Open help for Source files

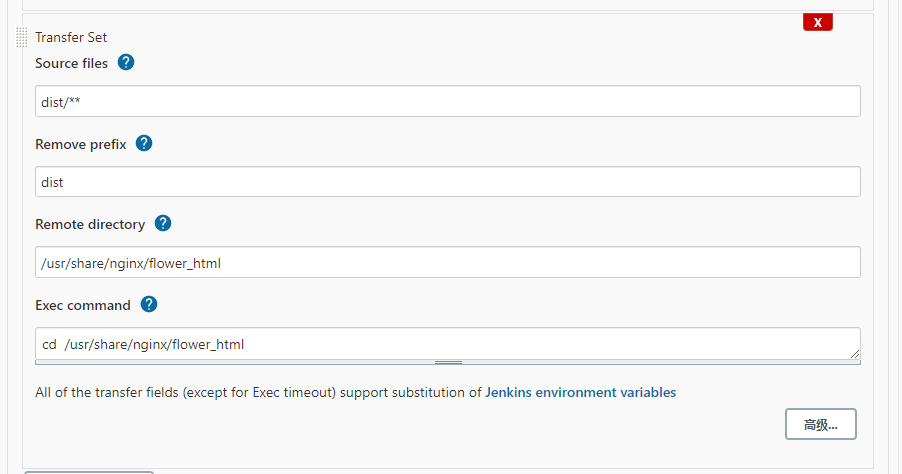click(x=126, y=62)
